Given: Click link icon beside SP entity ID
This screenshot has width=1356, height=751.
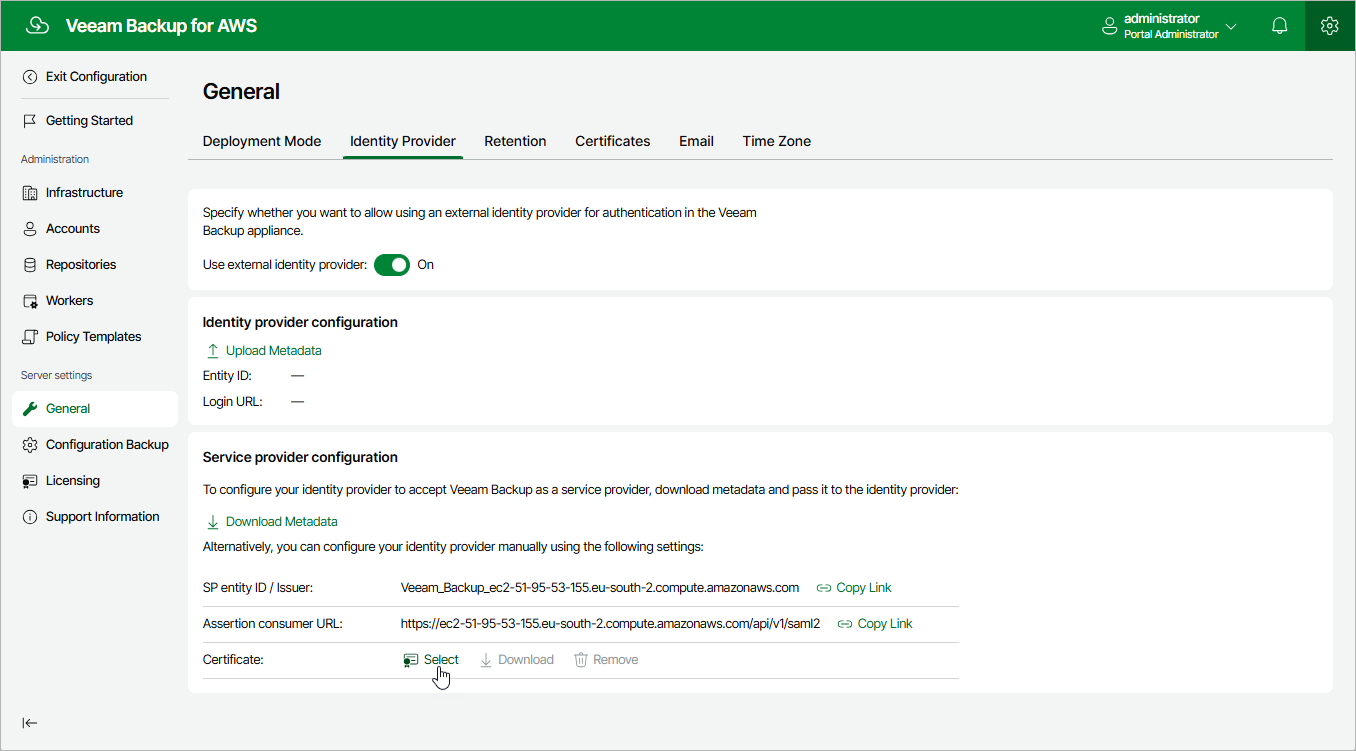Looking at the screenshot, I should 824,588.
